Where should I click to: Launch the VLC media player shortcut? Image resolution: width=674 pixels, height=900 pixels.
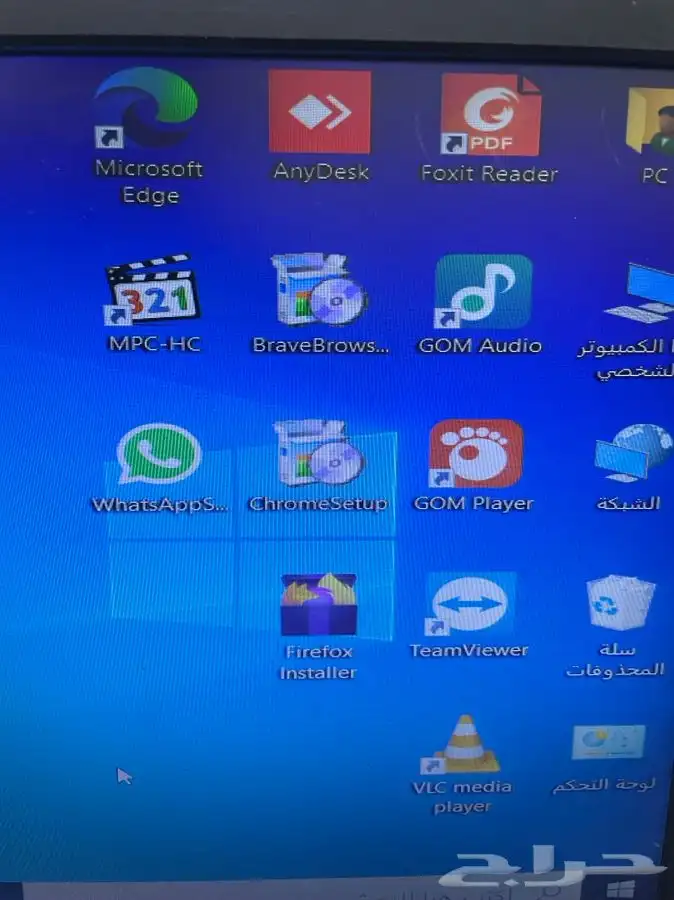click(463, 745)
